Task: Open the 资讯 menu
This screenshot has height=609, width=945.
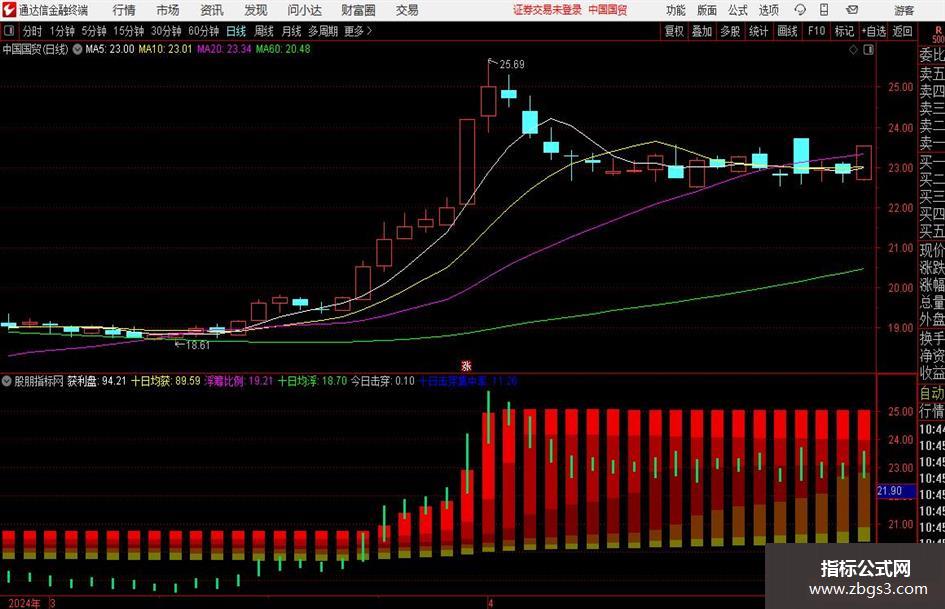Action: (x=212, y=10)
